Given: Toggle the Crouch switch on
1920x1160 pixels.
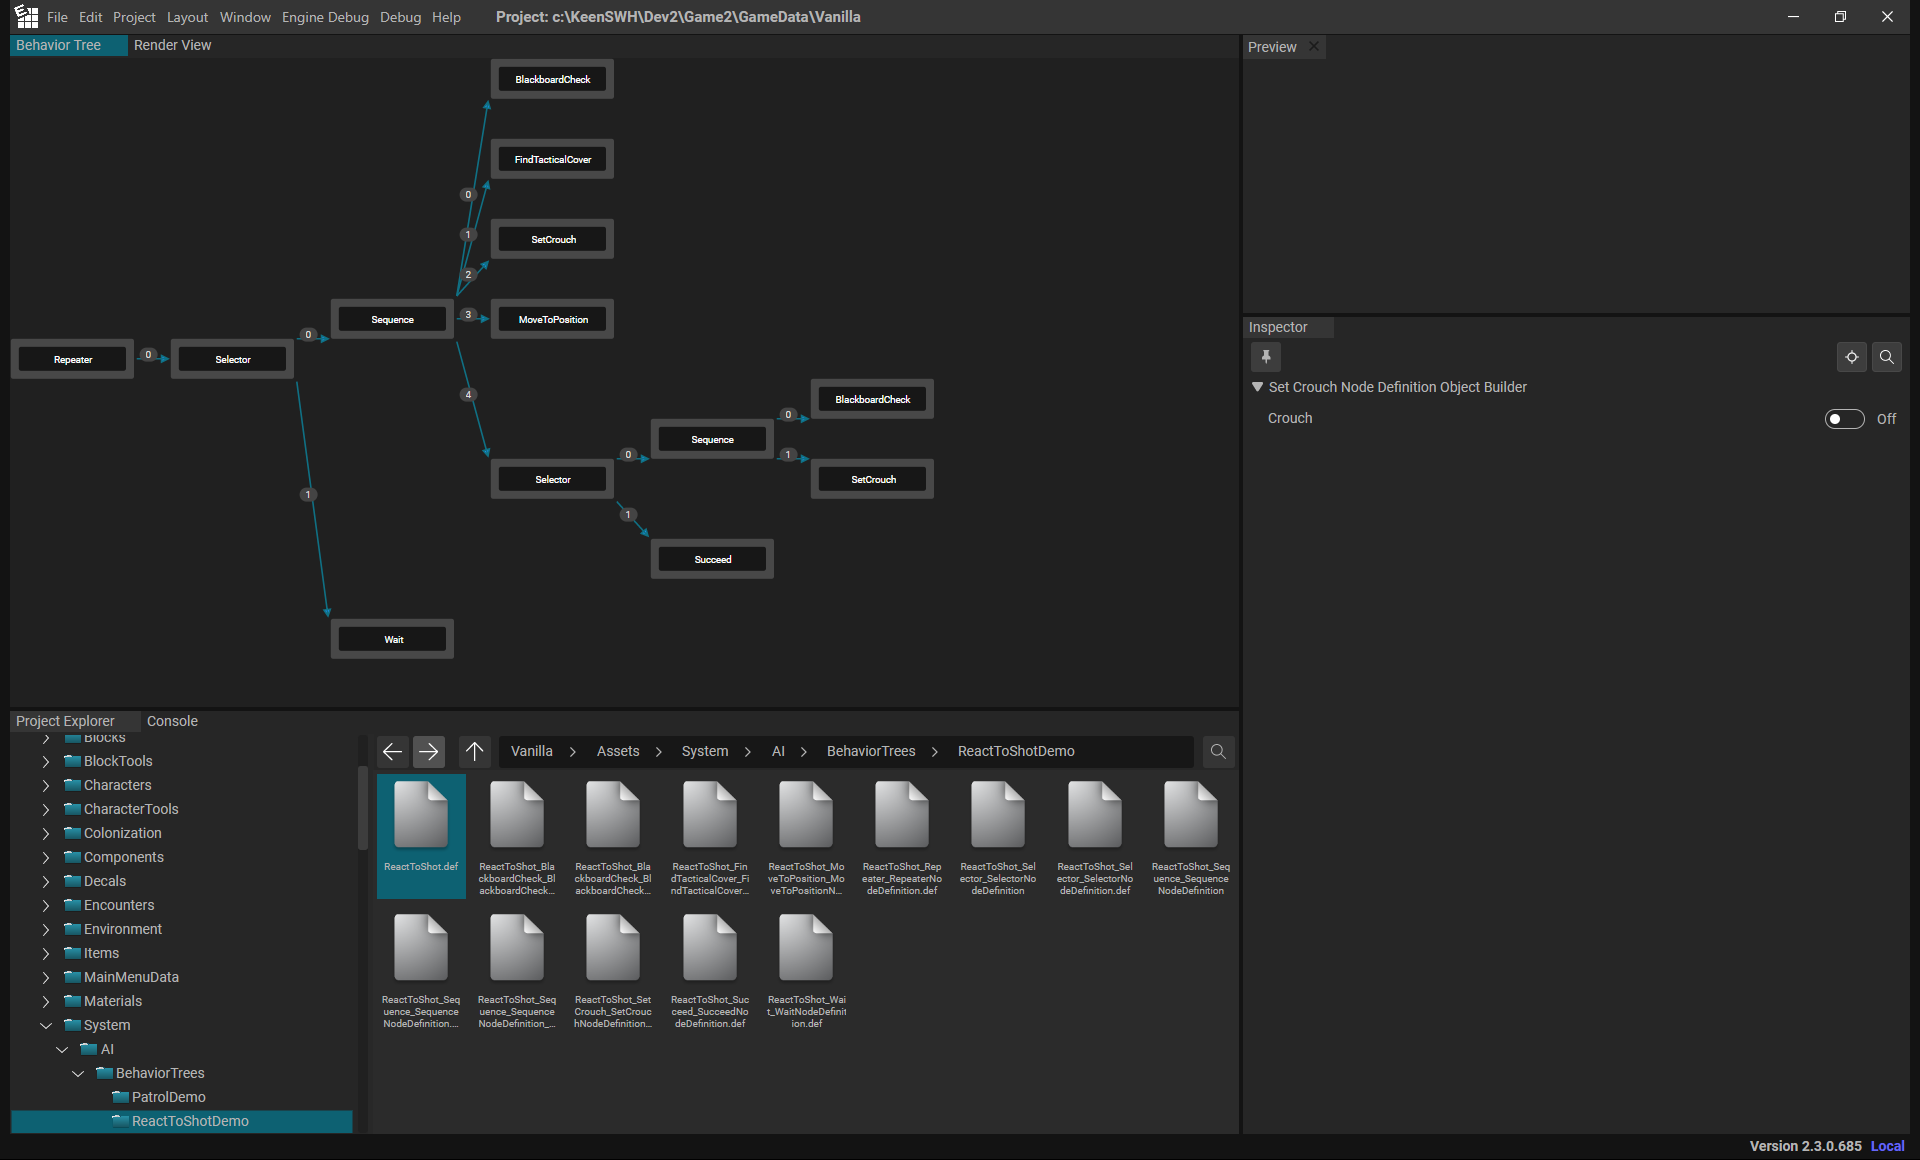Looking at the screenshot, I should pos(1844,419).
